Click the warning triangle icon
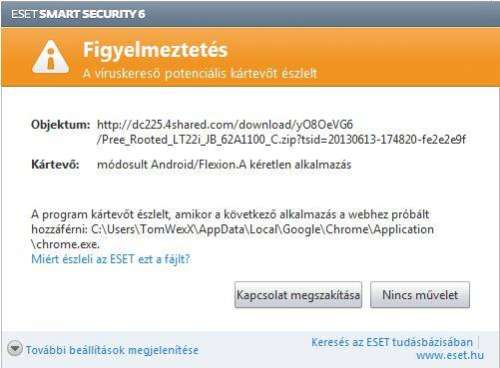Viewport: 500px width, 368px height. [x=51, y=58]
